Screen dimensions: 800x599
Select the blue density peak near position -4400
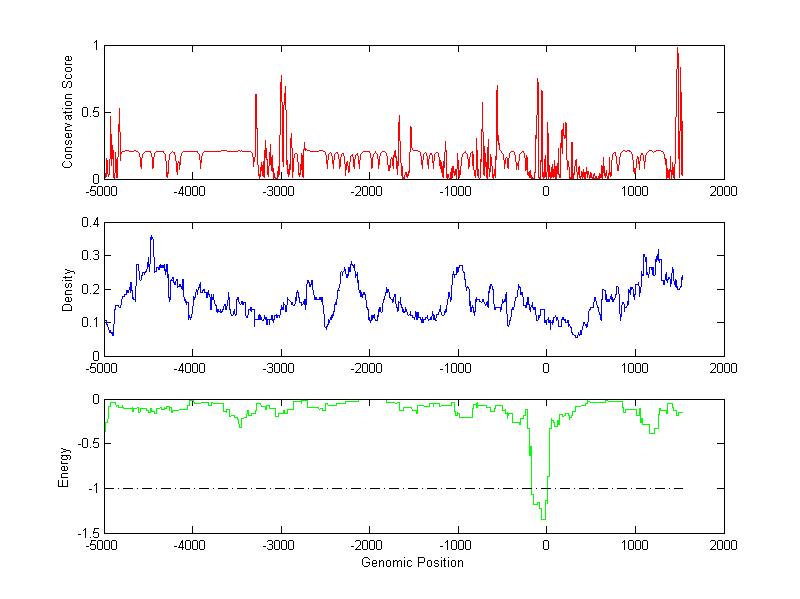pos(151,238)
